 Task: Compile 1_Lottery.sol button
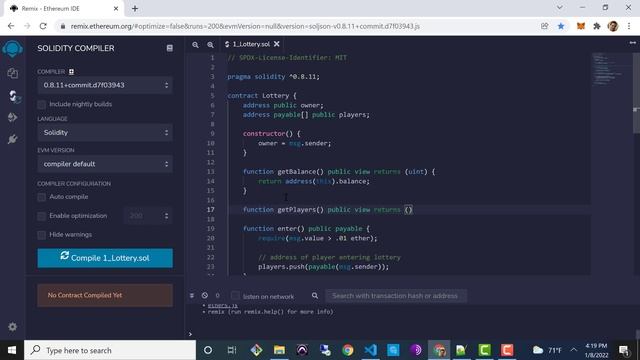pyautogui.click(x=105, y=258)
